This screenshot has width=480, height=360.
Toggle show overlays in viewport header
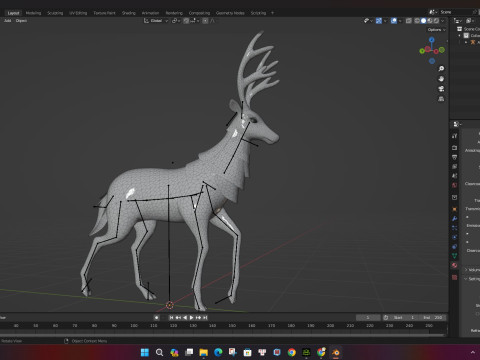coord(394,21)
